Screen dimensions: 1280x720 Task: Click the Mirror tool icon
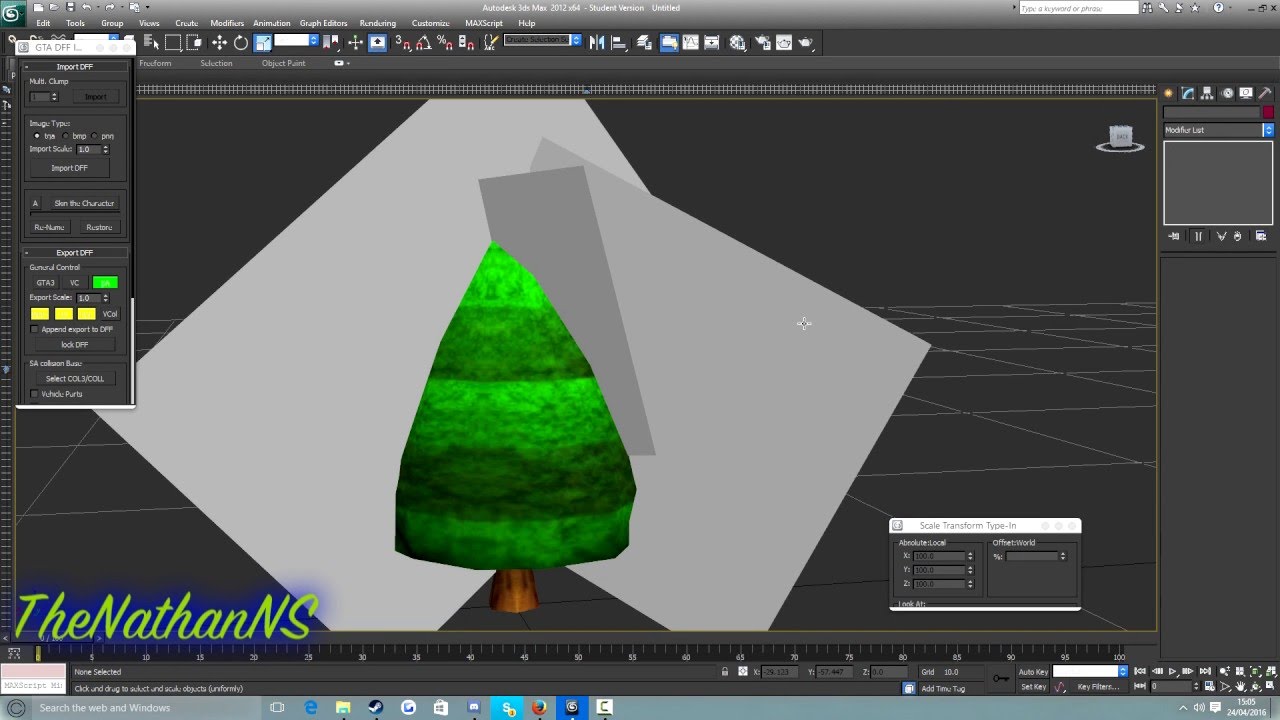pyautogui.click(x=597, y=43)
